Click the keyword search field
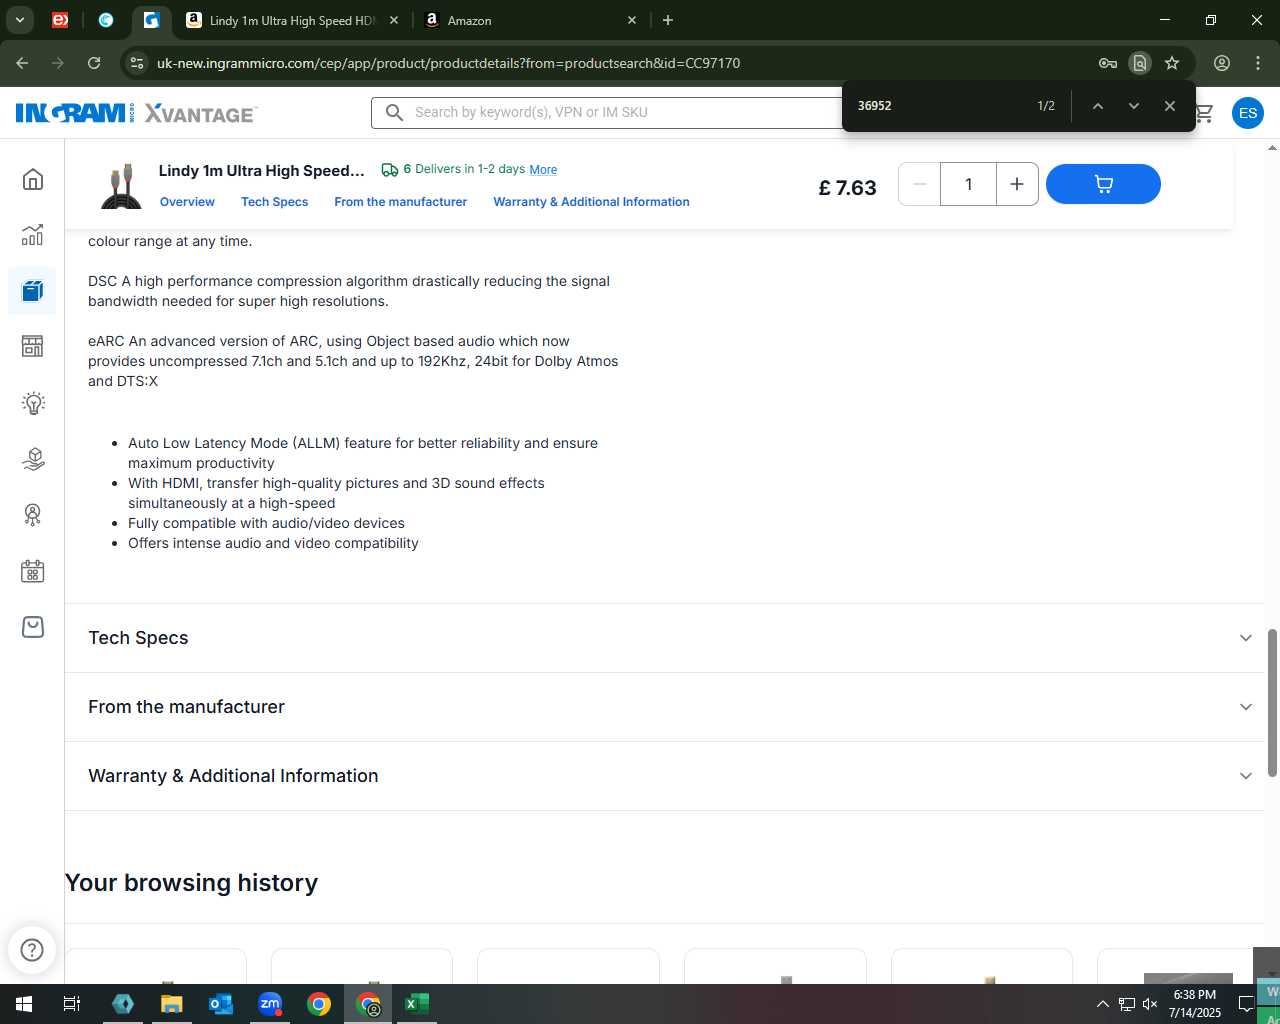 (x=625, y=112)
